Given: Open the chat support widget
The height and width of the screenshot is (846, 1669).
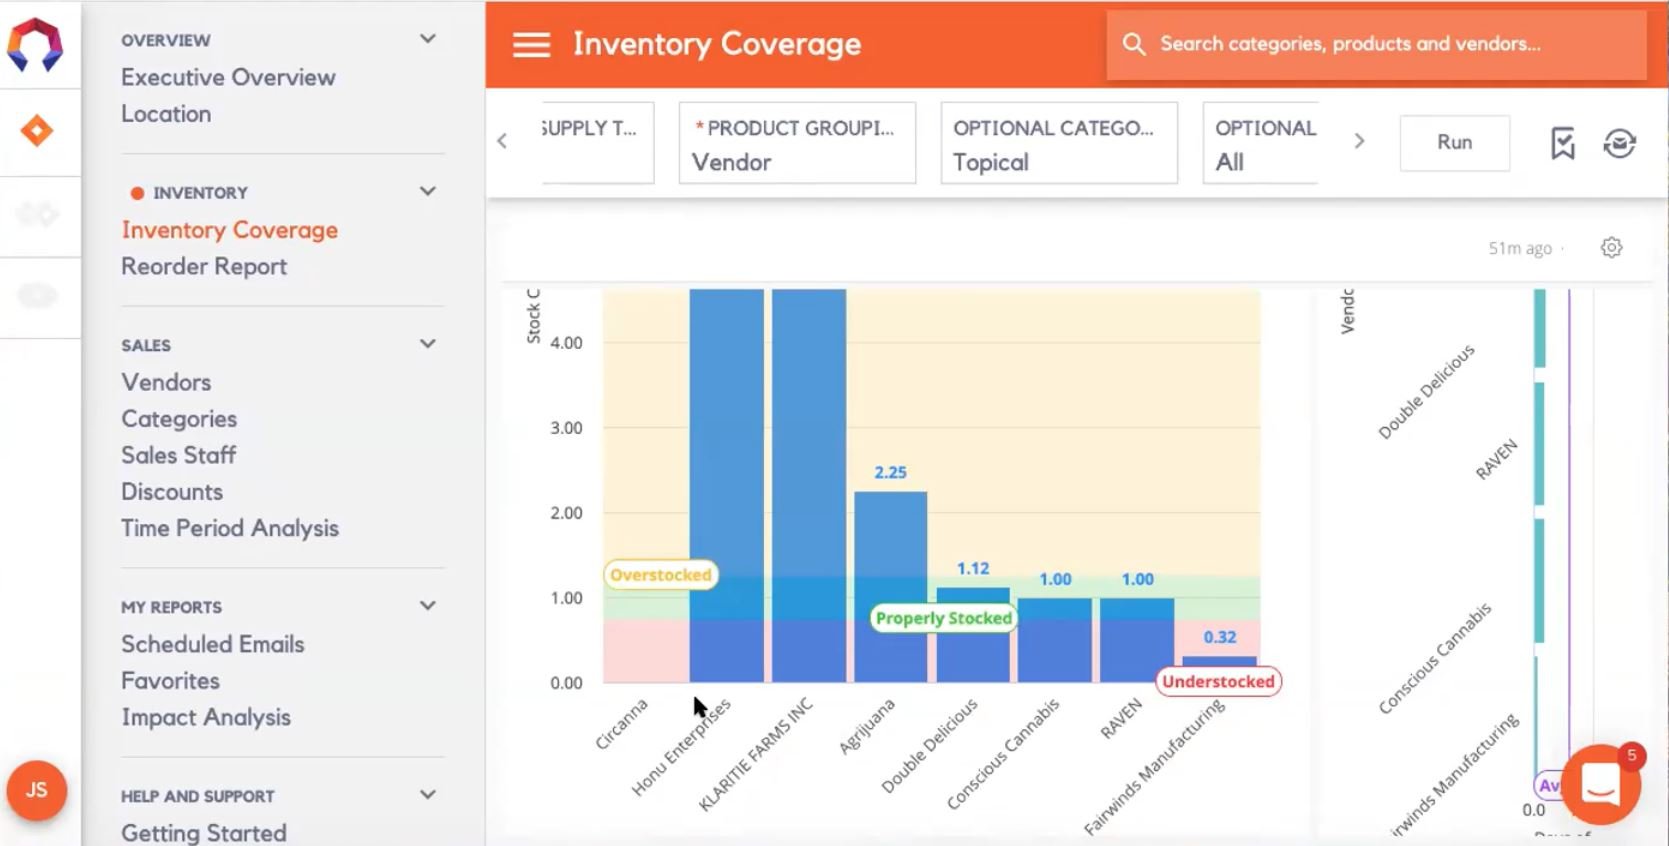Looking at the screenshot, I should (1600, 785).
